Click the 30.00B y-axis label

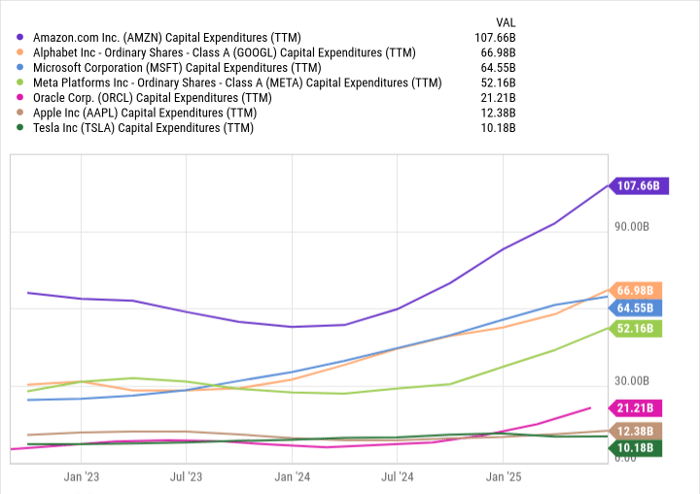pos(632,381)
